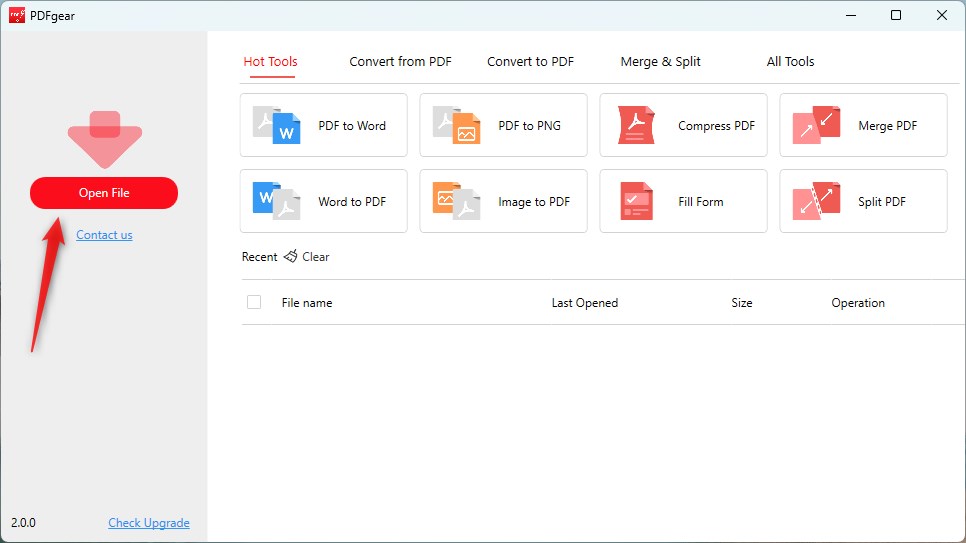Click the Check Upgrade link
Image resolution: width=966 pixels, height=543 pixels.
148,523
